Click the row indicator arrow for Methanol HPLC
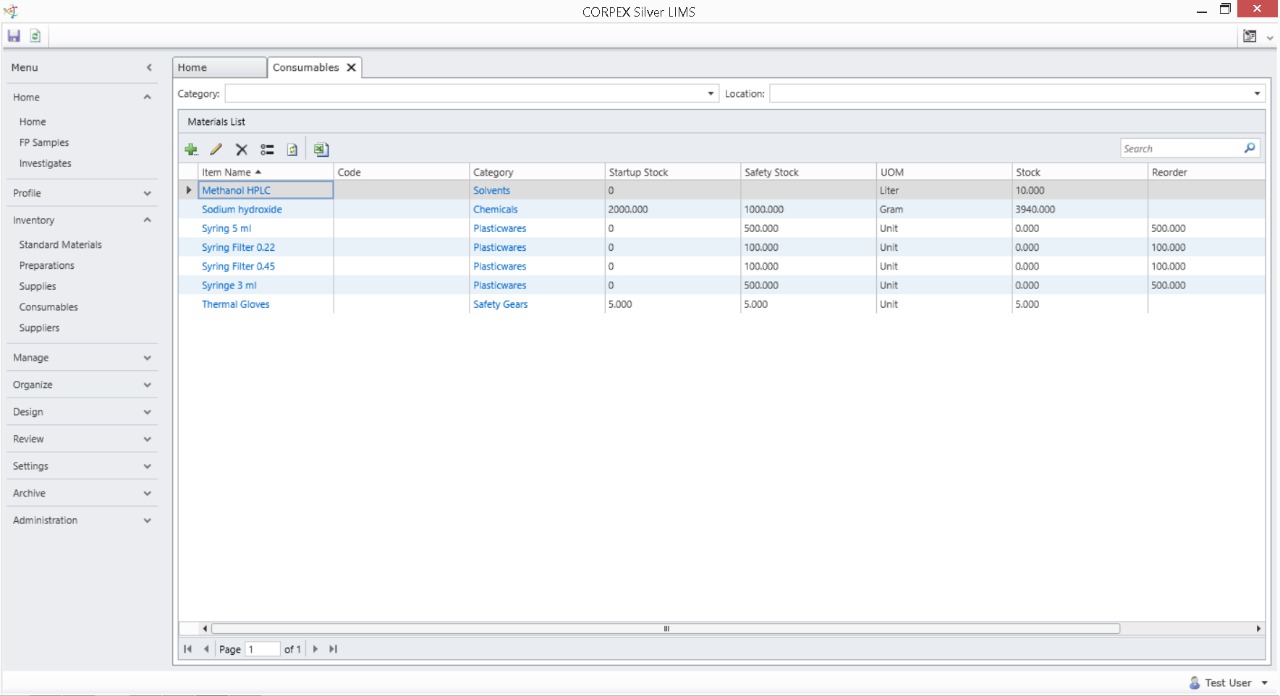The height and width of the screenshot is (696, 1280). tap(189, 190)
